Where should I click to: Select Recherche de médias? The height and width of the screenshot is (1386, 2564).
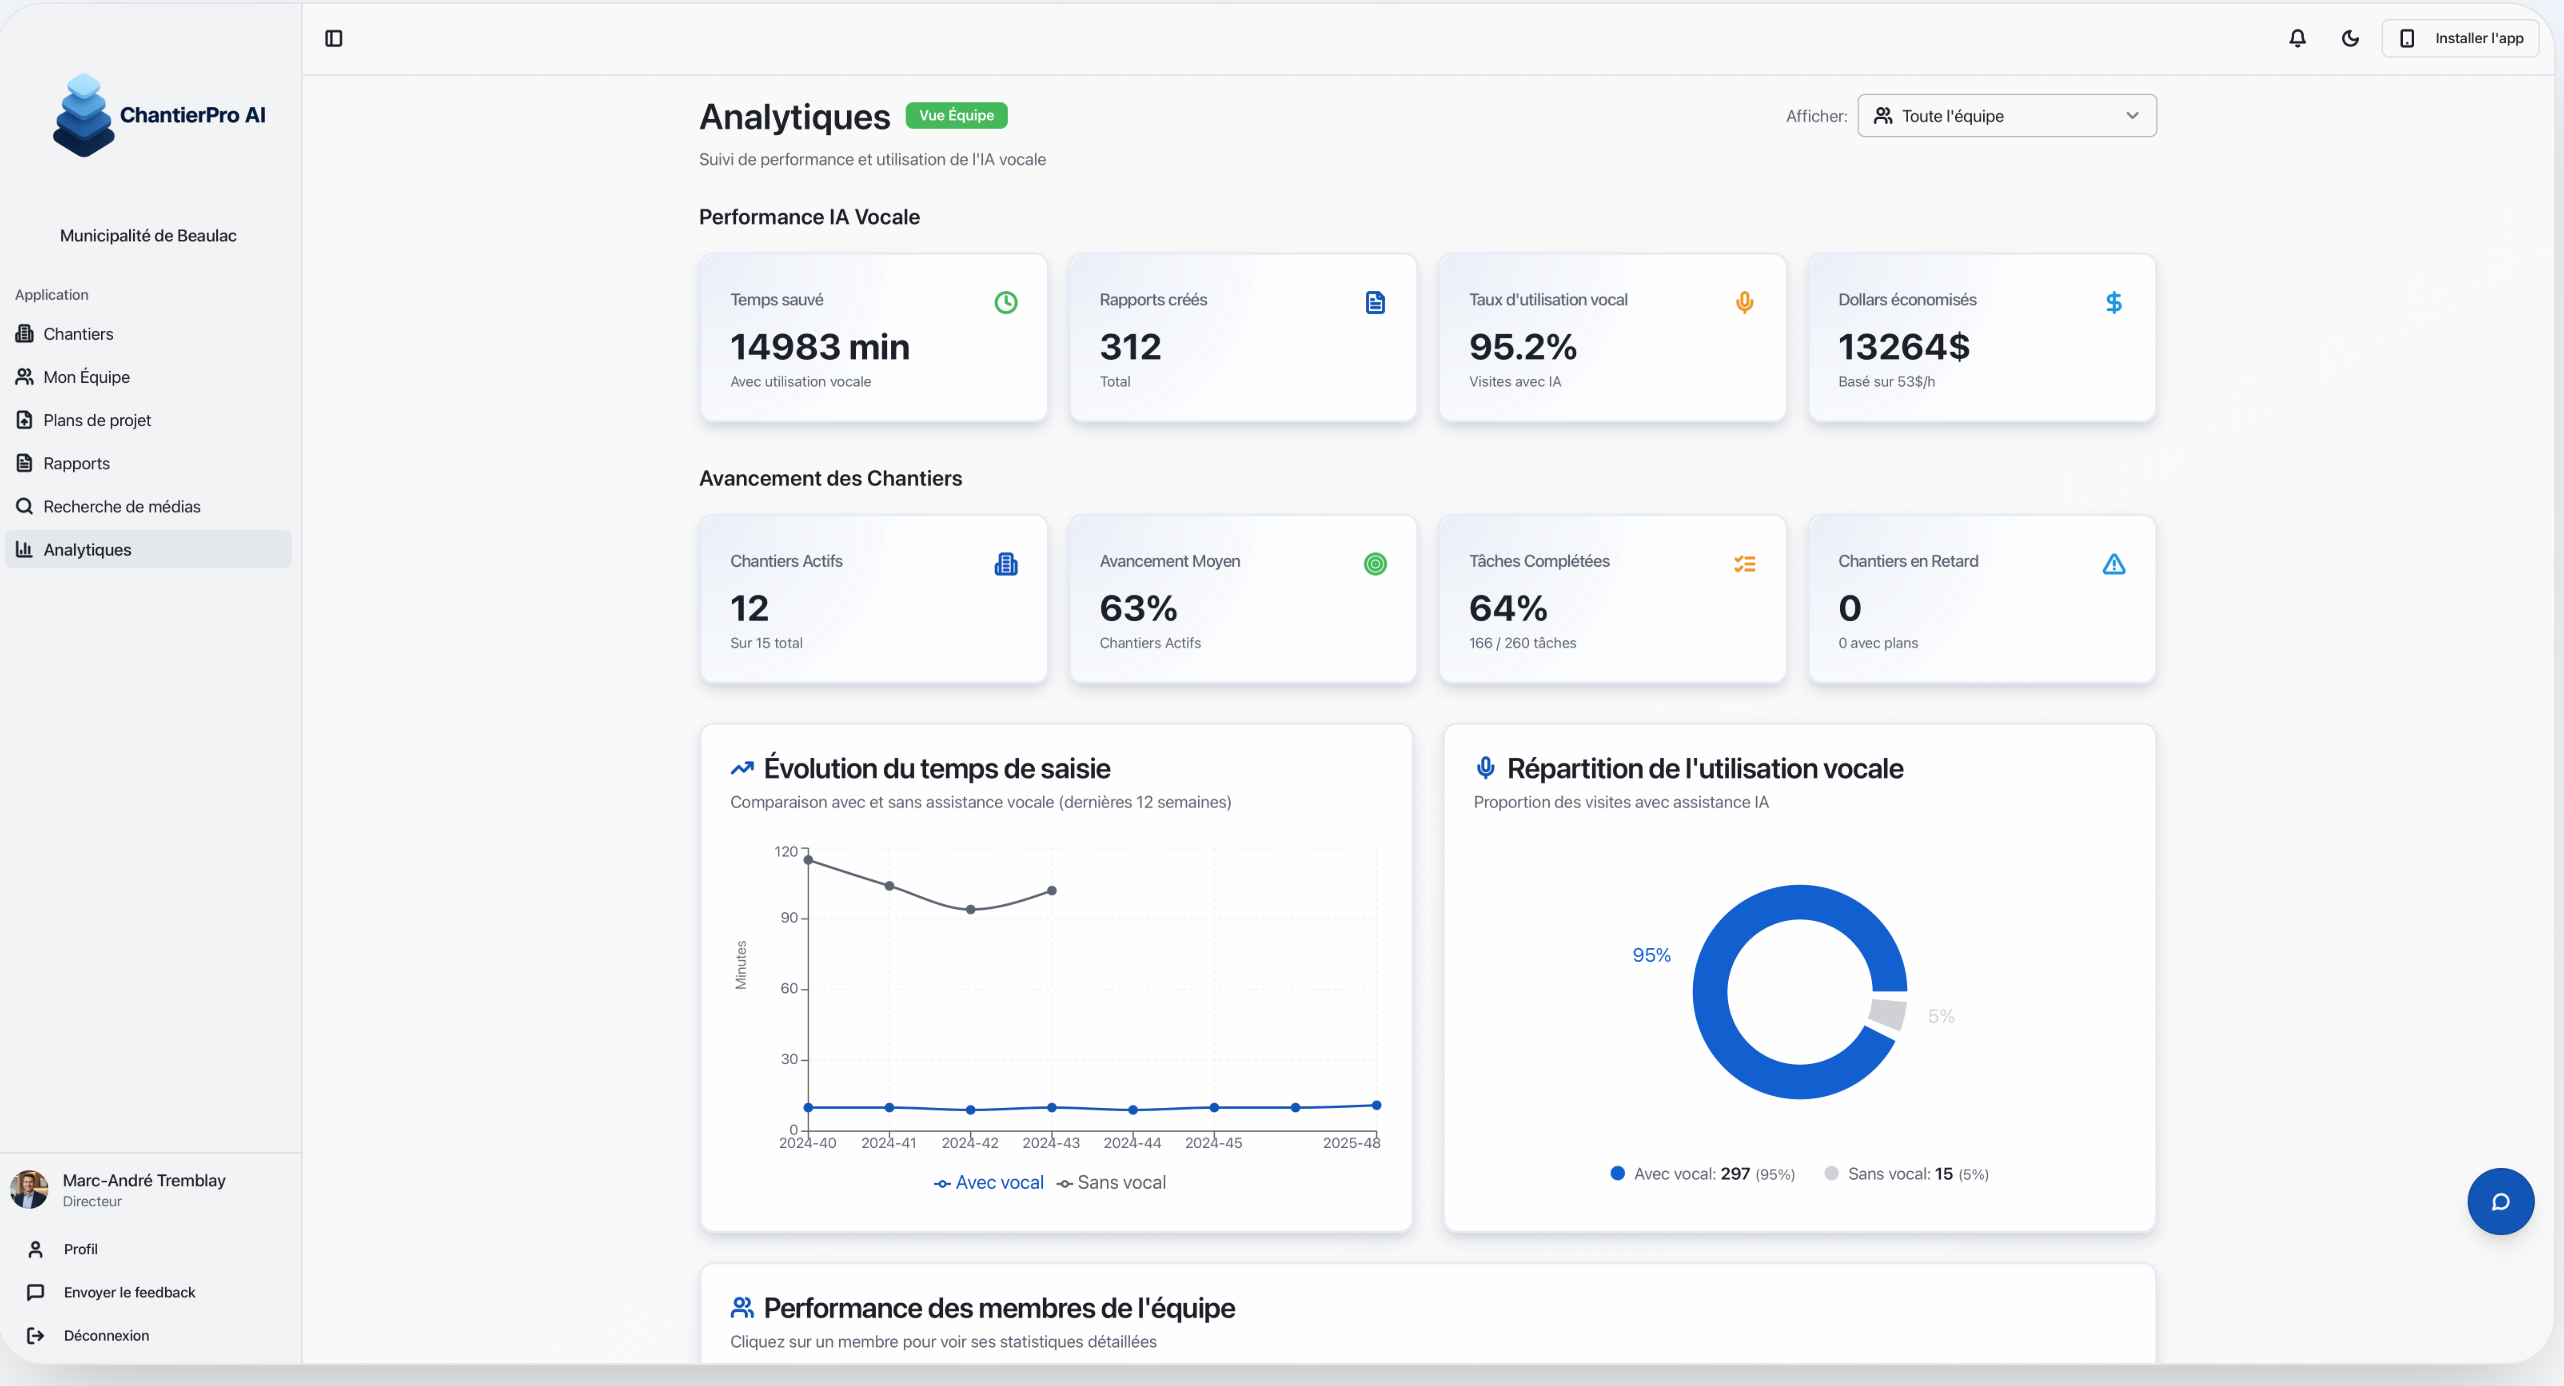(x=121, y=506)
